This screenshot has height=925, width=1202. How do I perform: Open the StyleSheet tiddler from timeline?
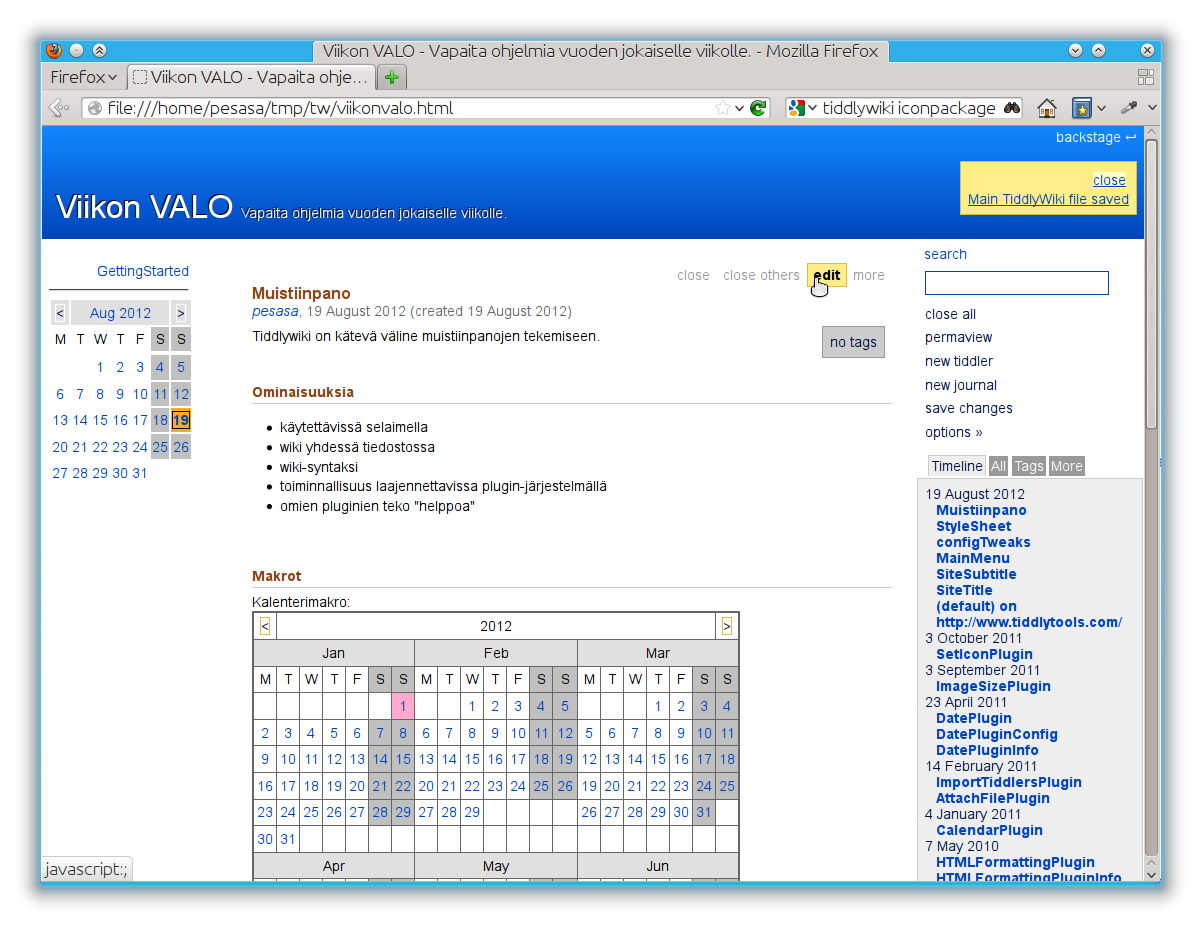click(x=973, y=526)
